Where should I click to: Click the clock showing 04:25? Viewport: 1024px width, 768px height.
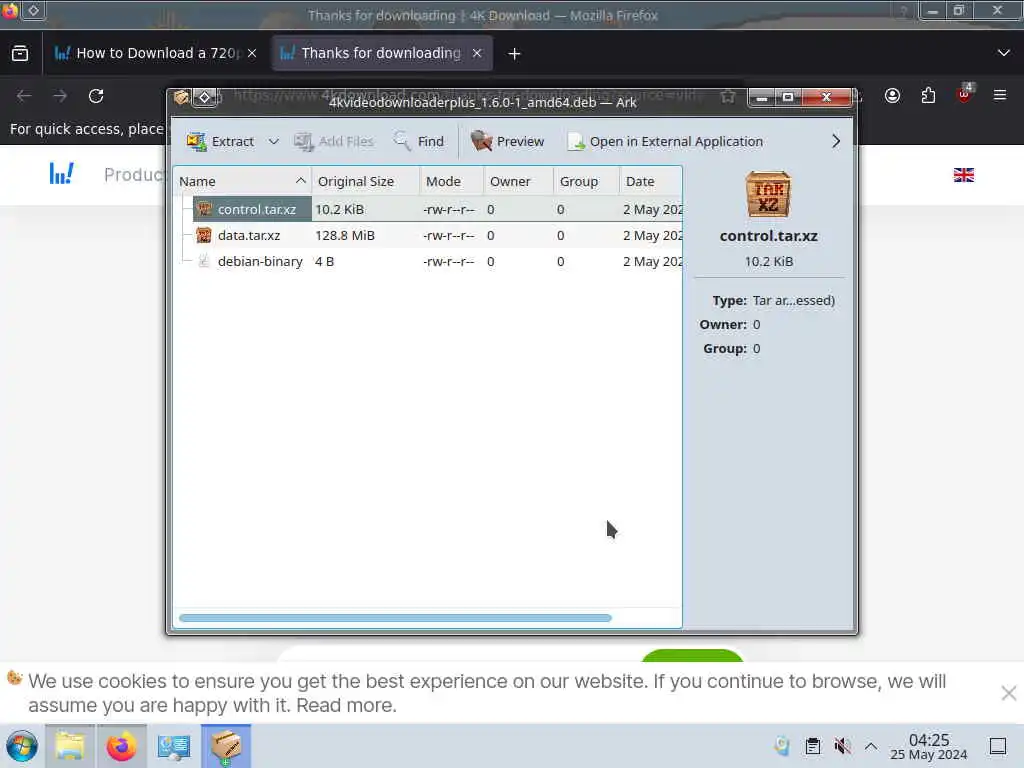click(x=929, y=746)
